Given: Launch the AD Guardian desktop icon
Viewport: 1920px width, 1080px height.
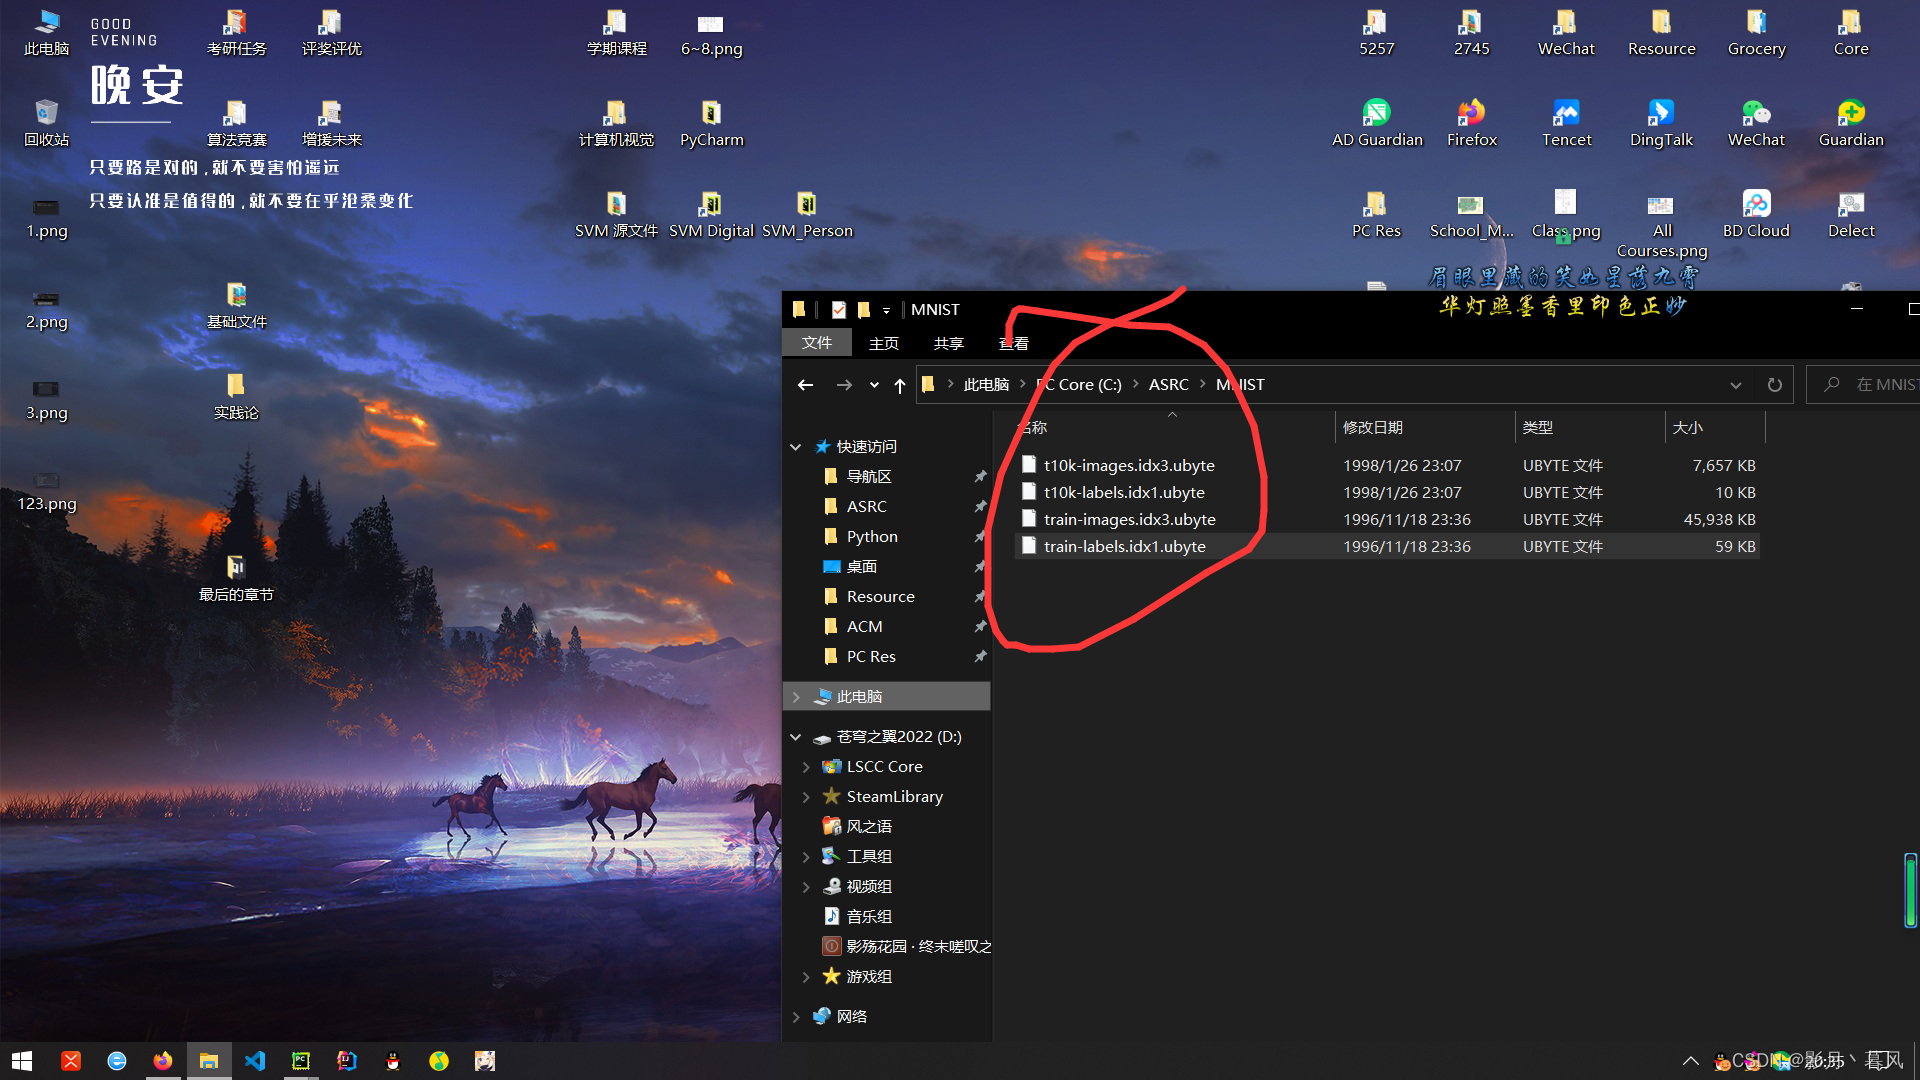Looking at the screenshot, I should click(1376, 123).
